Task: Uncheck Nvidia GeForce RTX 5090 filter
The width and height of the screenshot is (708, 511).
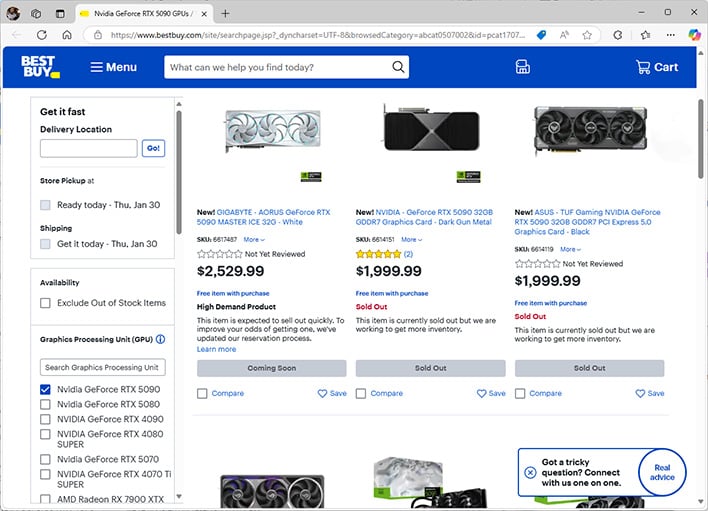Action: pos(45,389)
